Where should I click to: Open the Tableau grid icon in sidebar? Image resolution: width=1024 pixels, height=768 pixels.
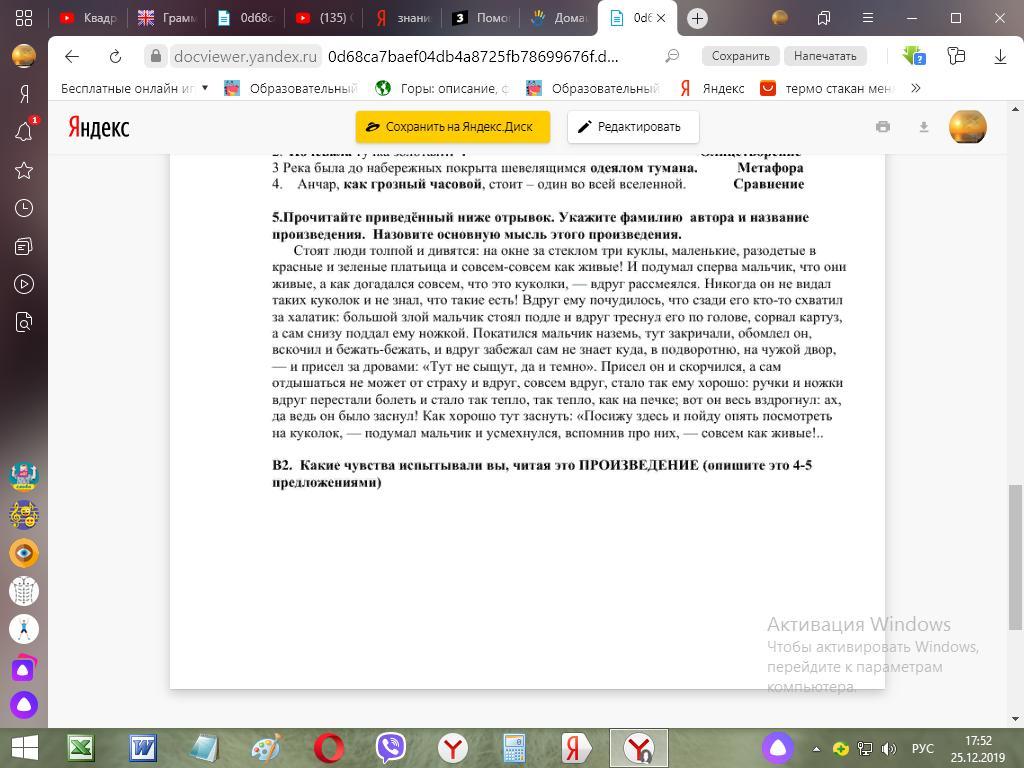click(24, 18)
